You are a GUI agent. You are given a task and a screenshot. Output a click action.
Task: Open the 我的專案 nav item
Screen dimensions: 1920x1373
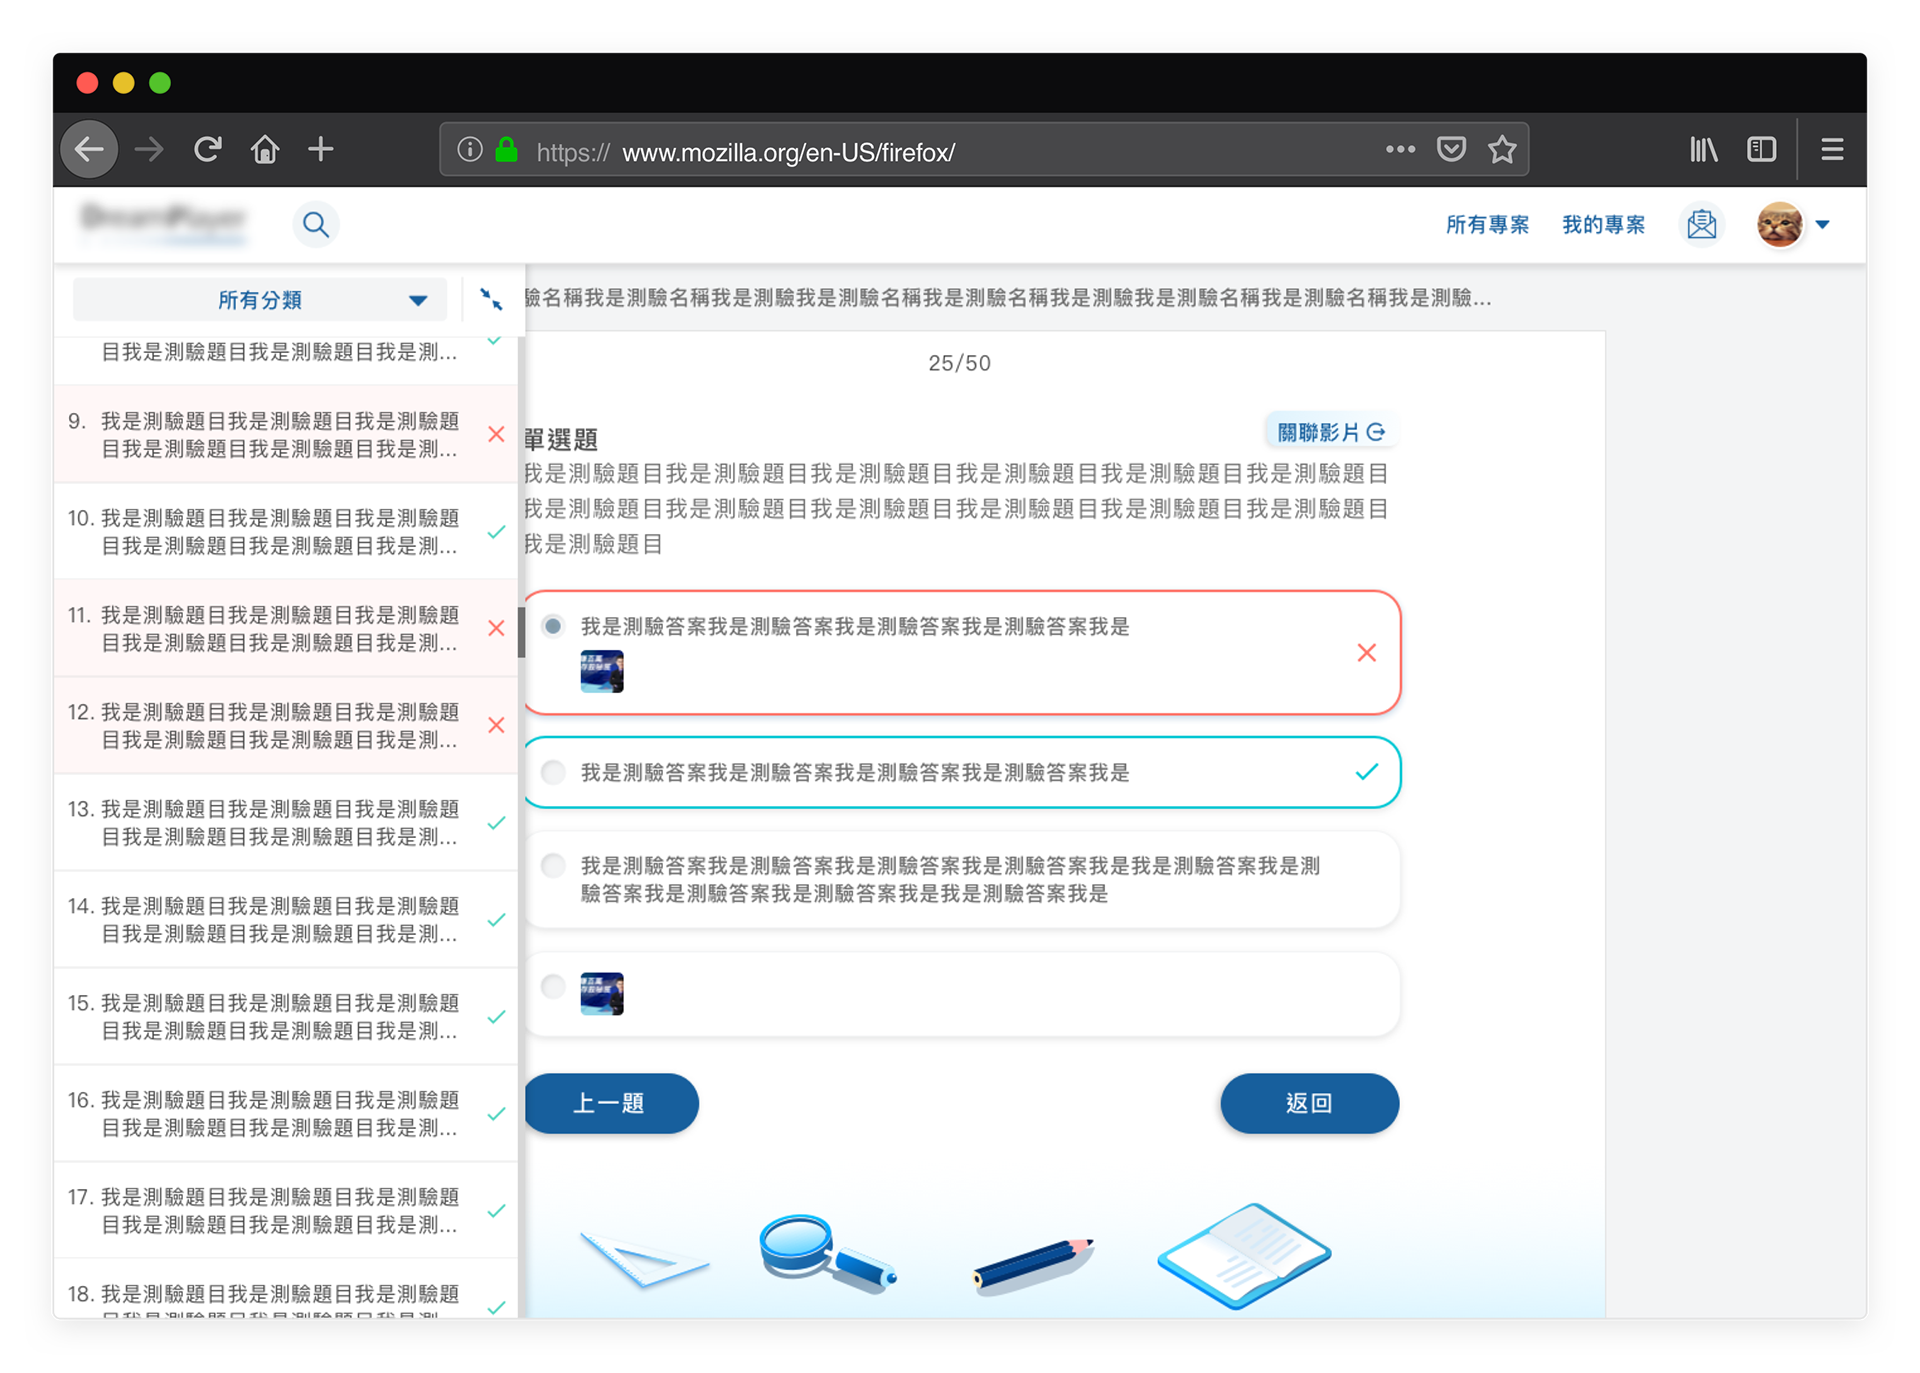[x=1603, y=225]
